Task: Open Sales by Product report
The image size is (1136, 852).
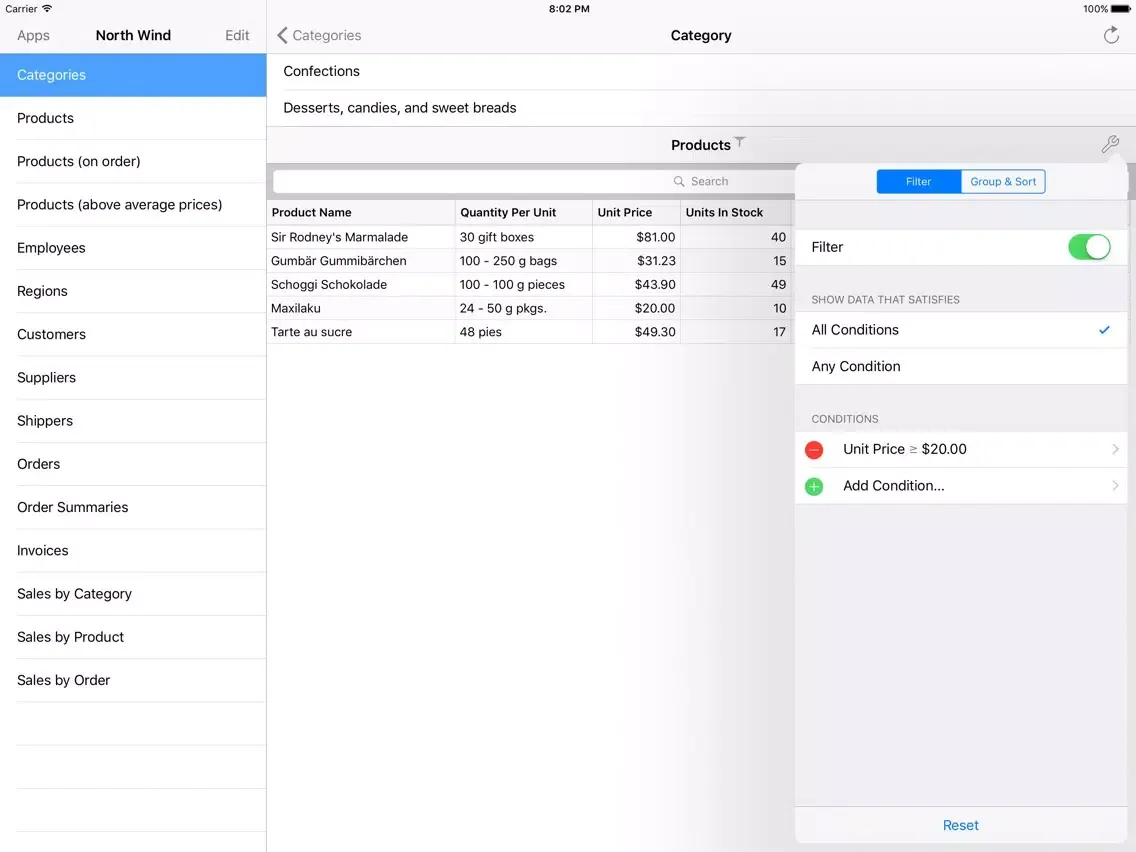Action: tap(133, 637)
